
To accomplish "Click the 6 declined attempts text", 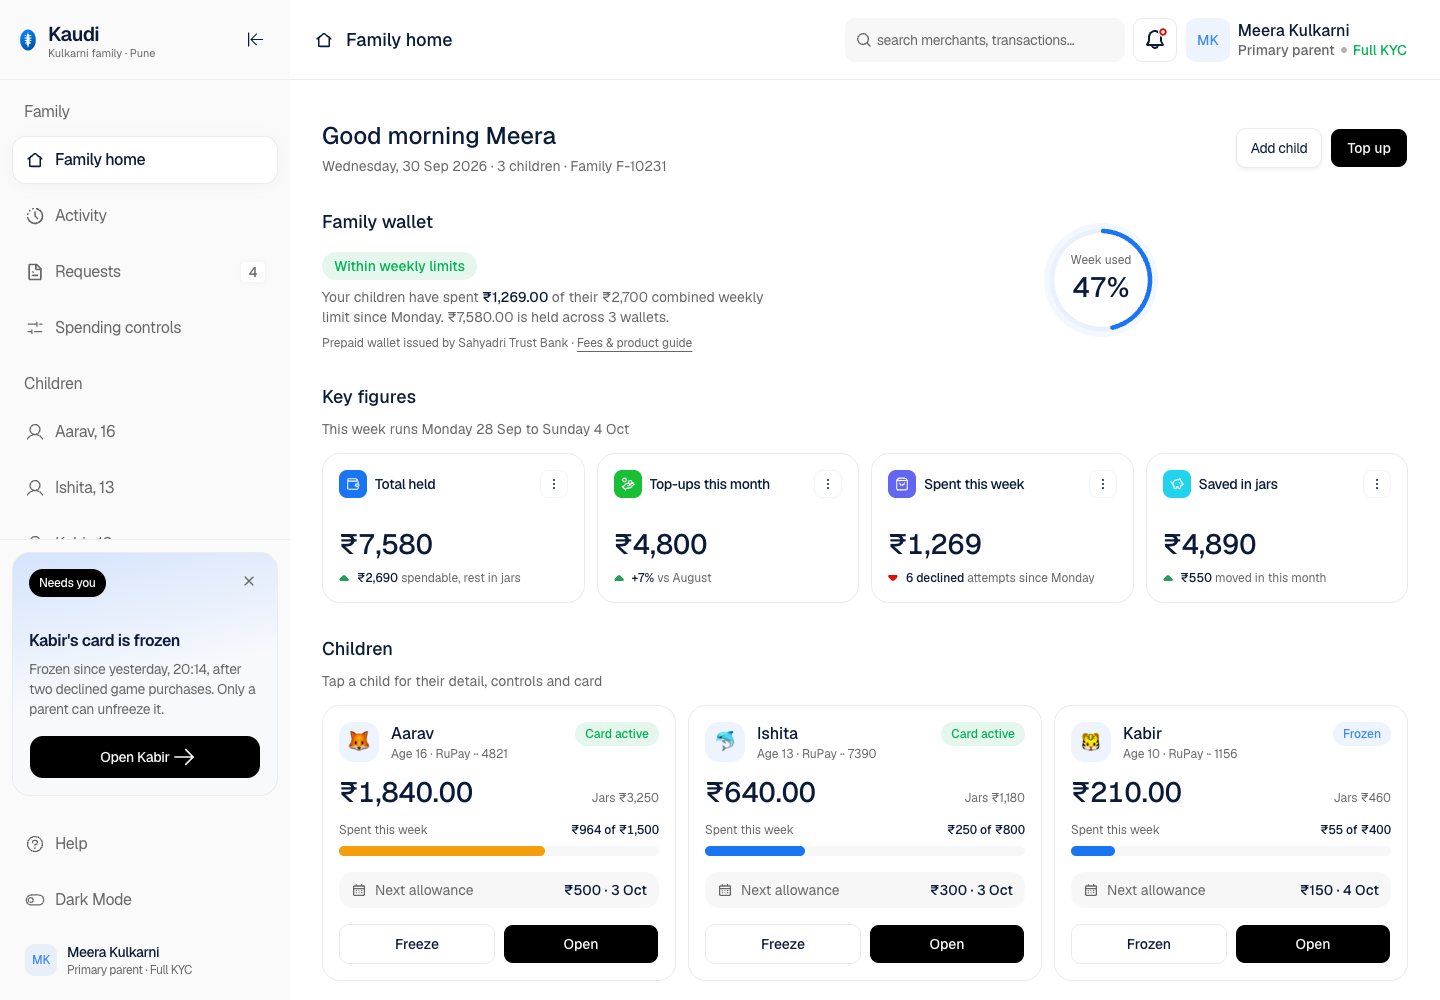I will click(x=1000, y=578).
